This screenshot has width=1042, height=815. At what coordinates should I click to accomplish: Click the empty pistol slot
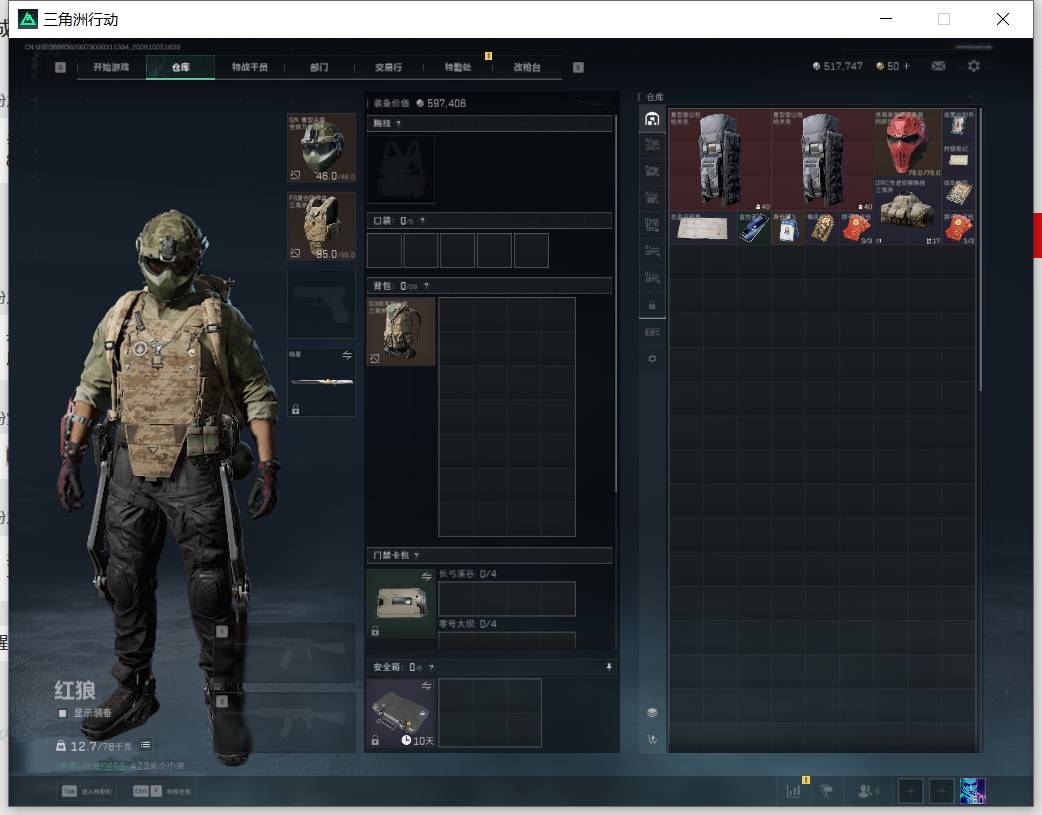[x=322, y=304]
